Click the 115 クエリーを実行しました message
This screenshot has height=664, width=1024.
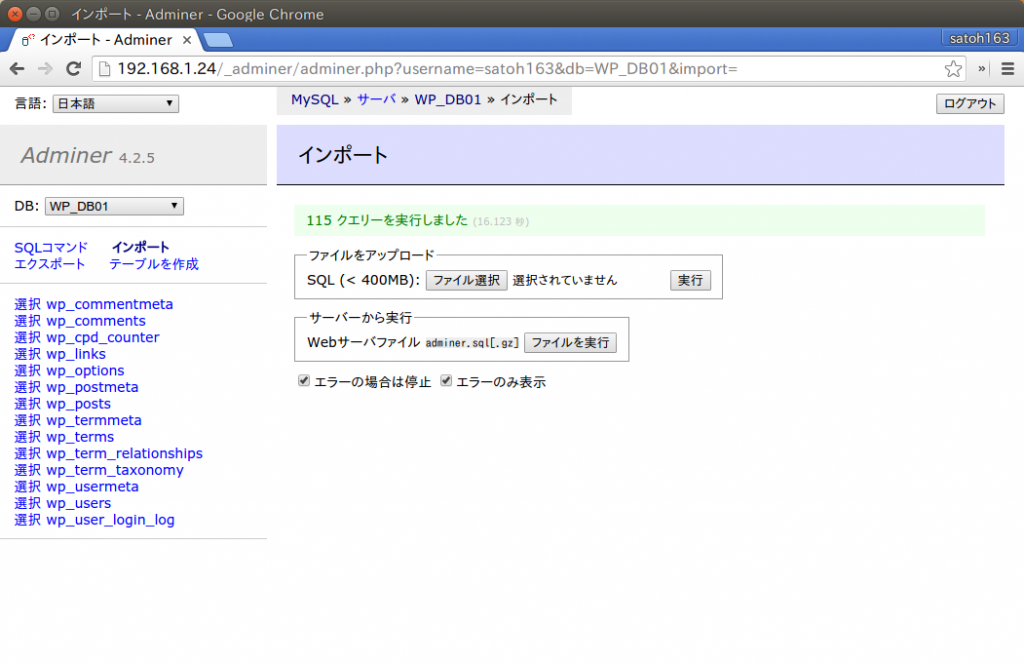387,221
